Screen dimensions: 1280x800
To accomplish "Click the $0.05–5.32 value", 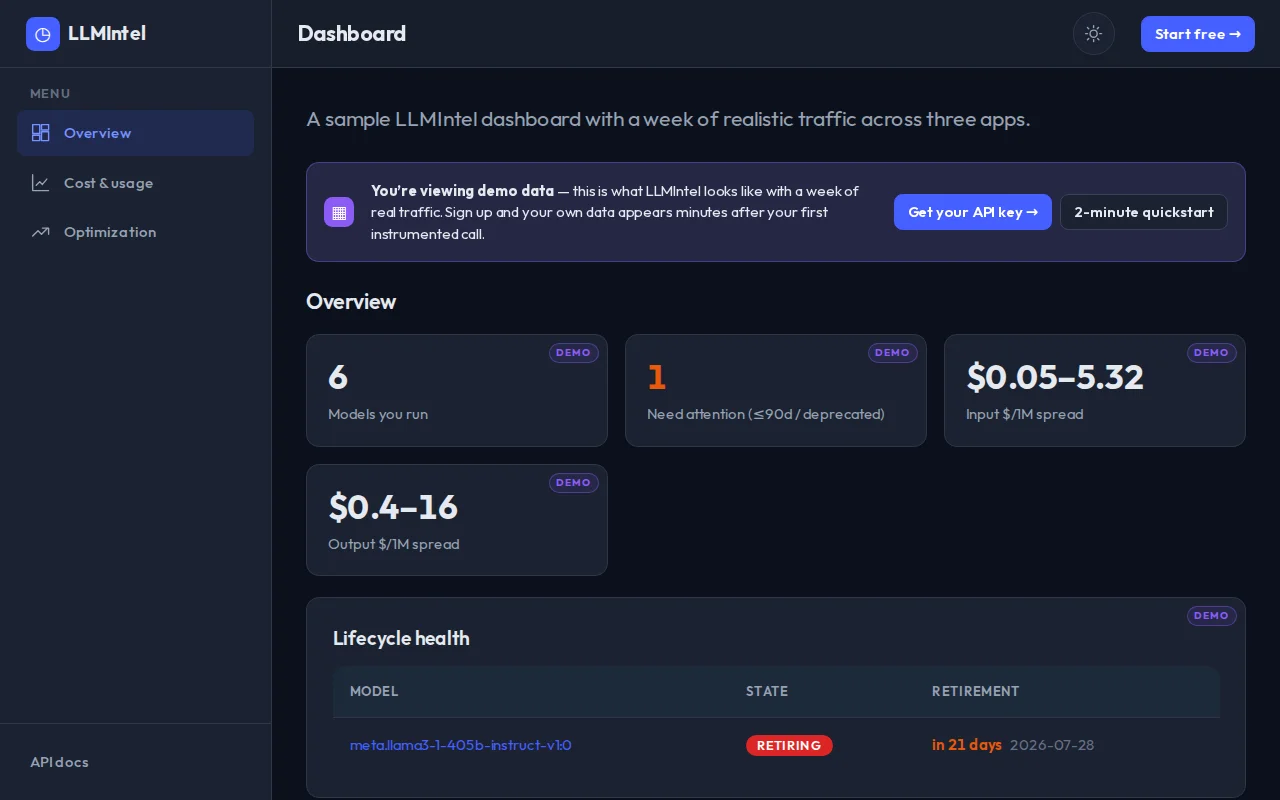I will (1055, 377).
